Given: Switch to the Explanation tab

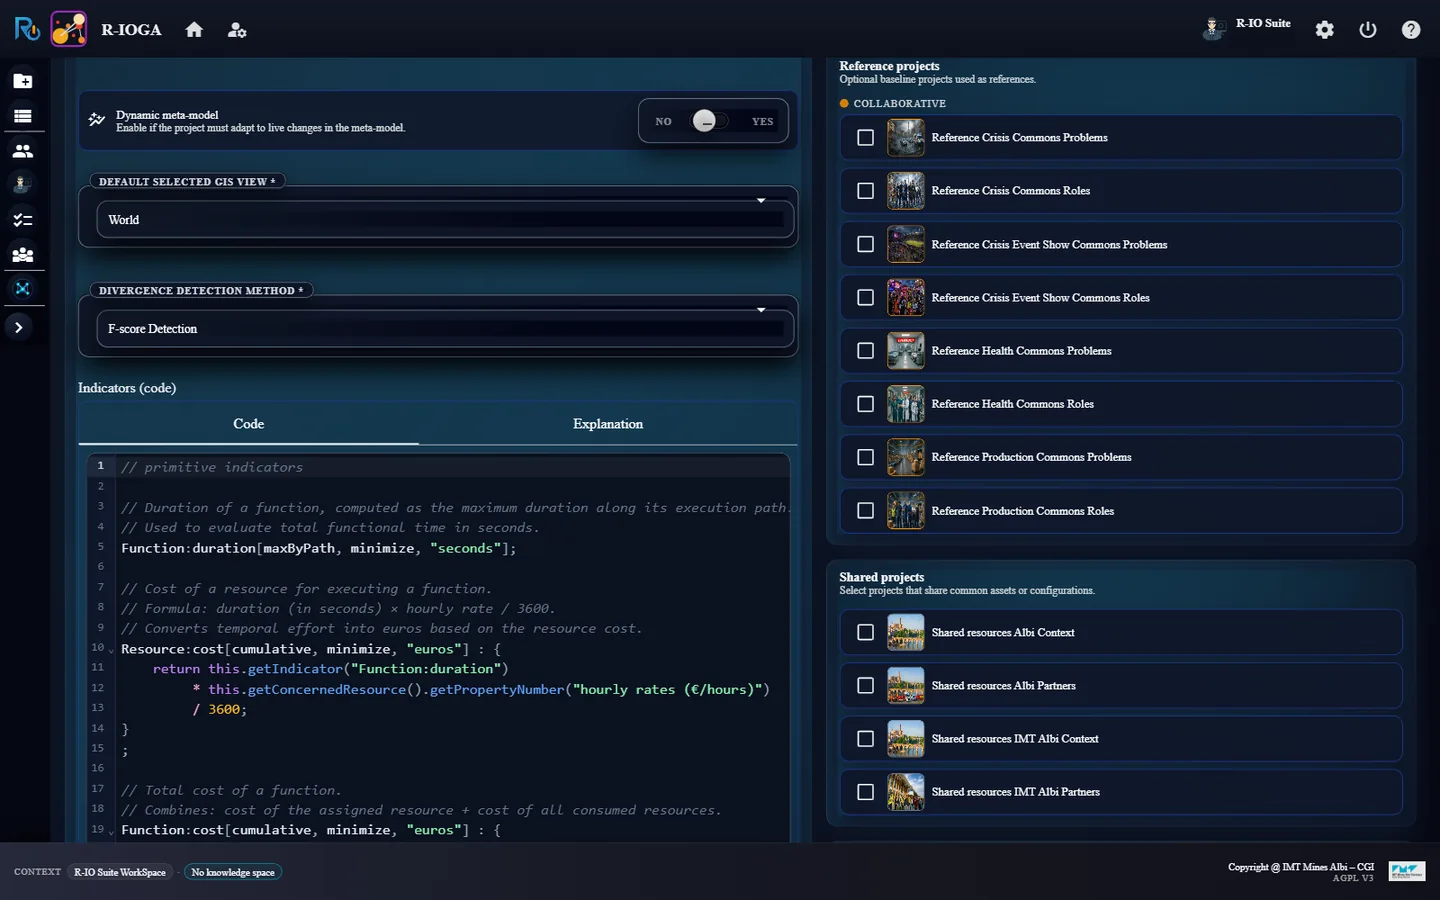Looking at the screenshot, I should coord(608,424).
